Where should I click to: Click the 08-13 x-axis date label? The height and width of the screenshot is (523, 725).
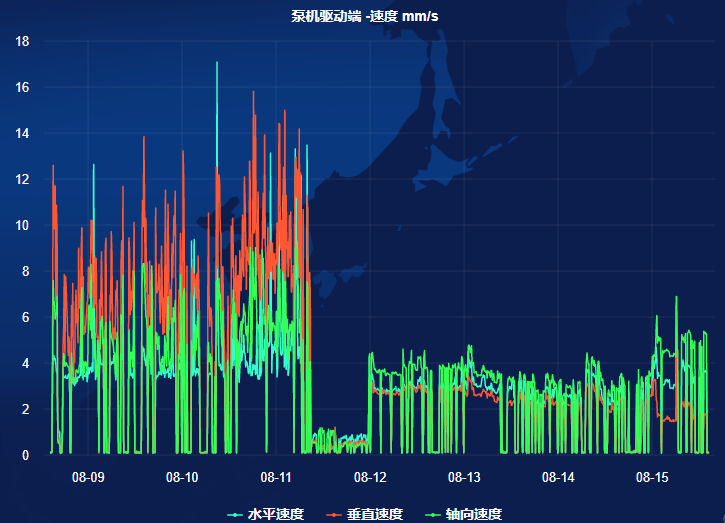tap(464, 478)
